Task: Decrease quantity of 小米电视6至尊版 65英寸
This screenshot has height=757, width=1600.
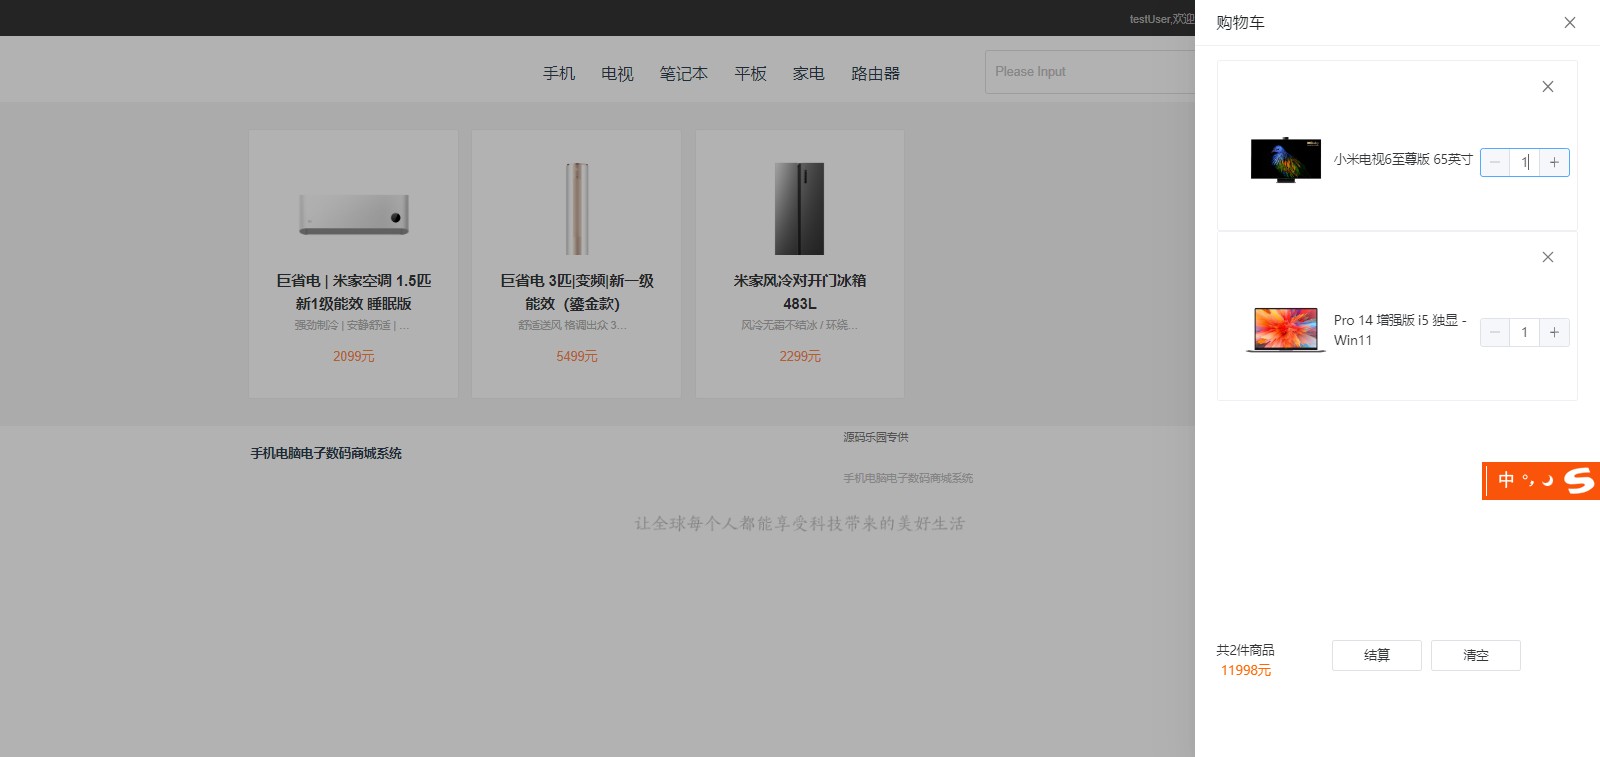Action: (x=1495, y=162)
